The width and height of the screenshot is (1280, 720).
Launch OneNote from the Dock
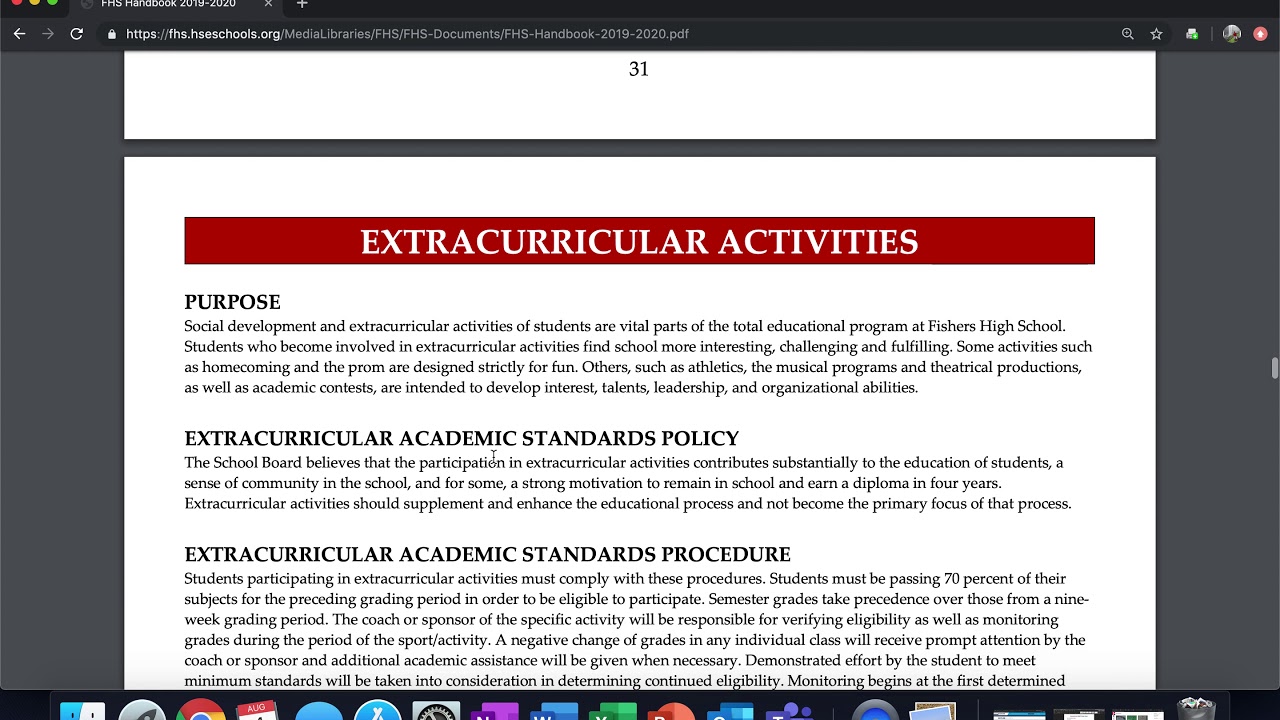tap(494, 712)
